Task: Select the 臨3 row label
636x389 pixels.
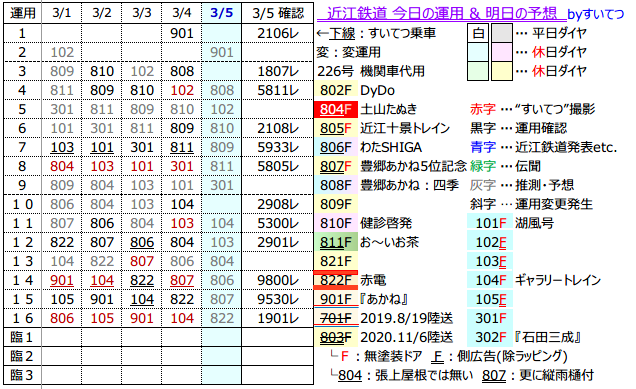Action: (22, 375)
